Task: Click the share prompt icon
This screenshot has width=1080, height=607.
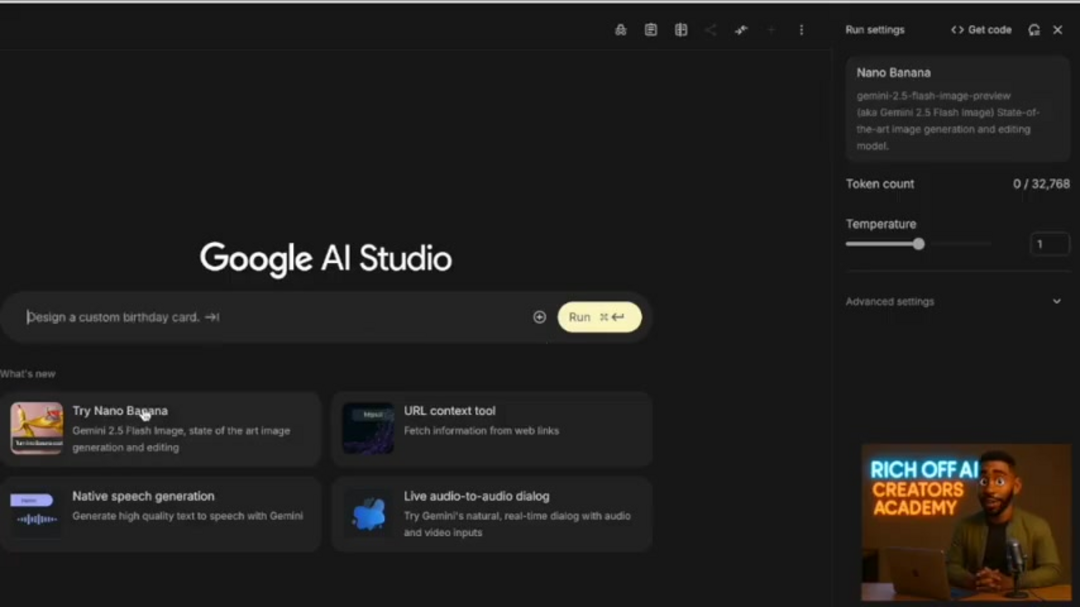Action: point(711,30)
